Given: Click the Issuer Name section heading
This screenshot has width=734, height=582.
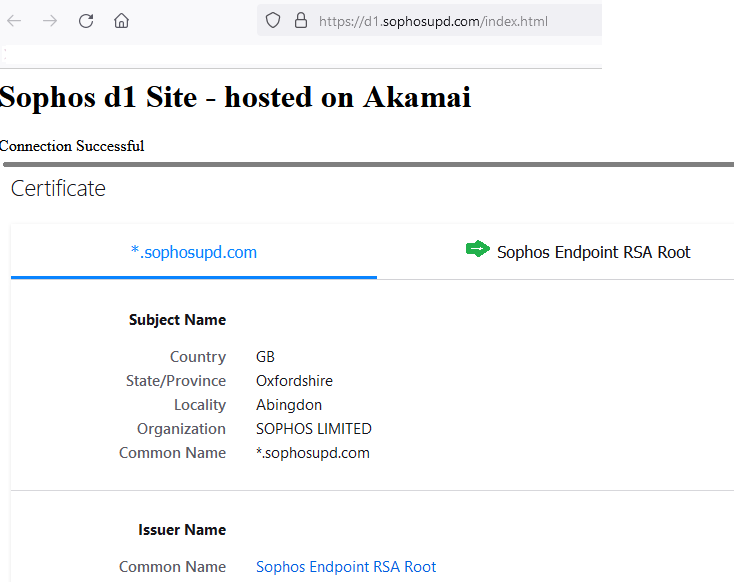Looking at the screenshot, I should click(x=182, y=530).
